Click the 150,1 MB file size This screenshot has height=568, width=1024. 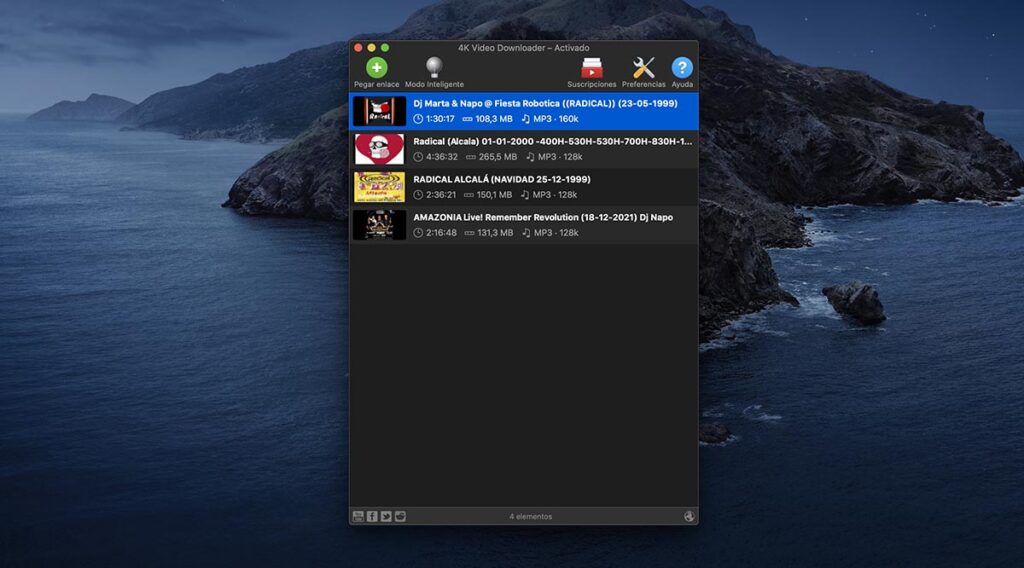click(x=494, y=195)
